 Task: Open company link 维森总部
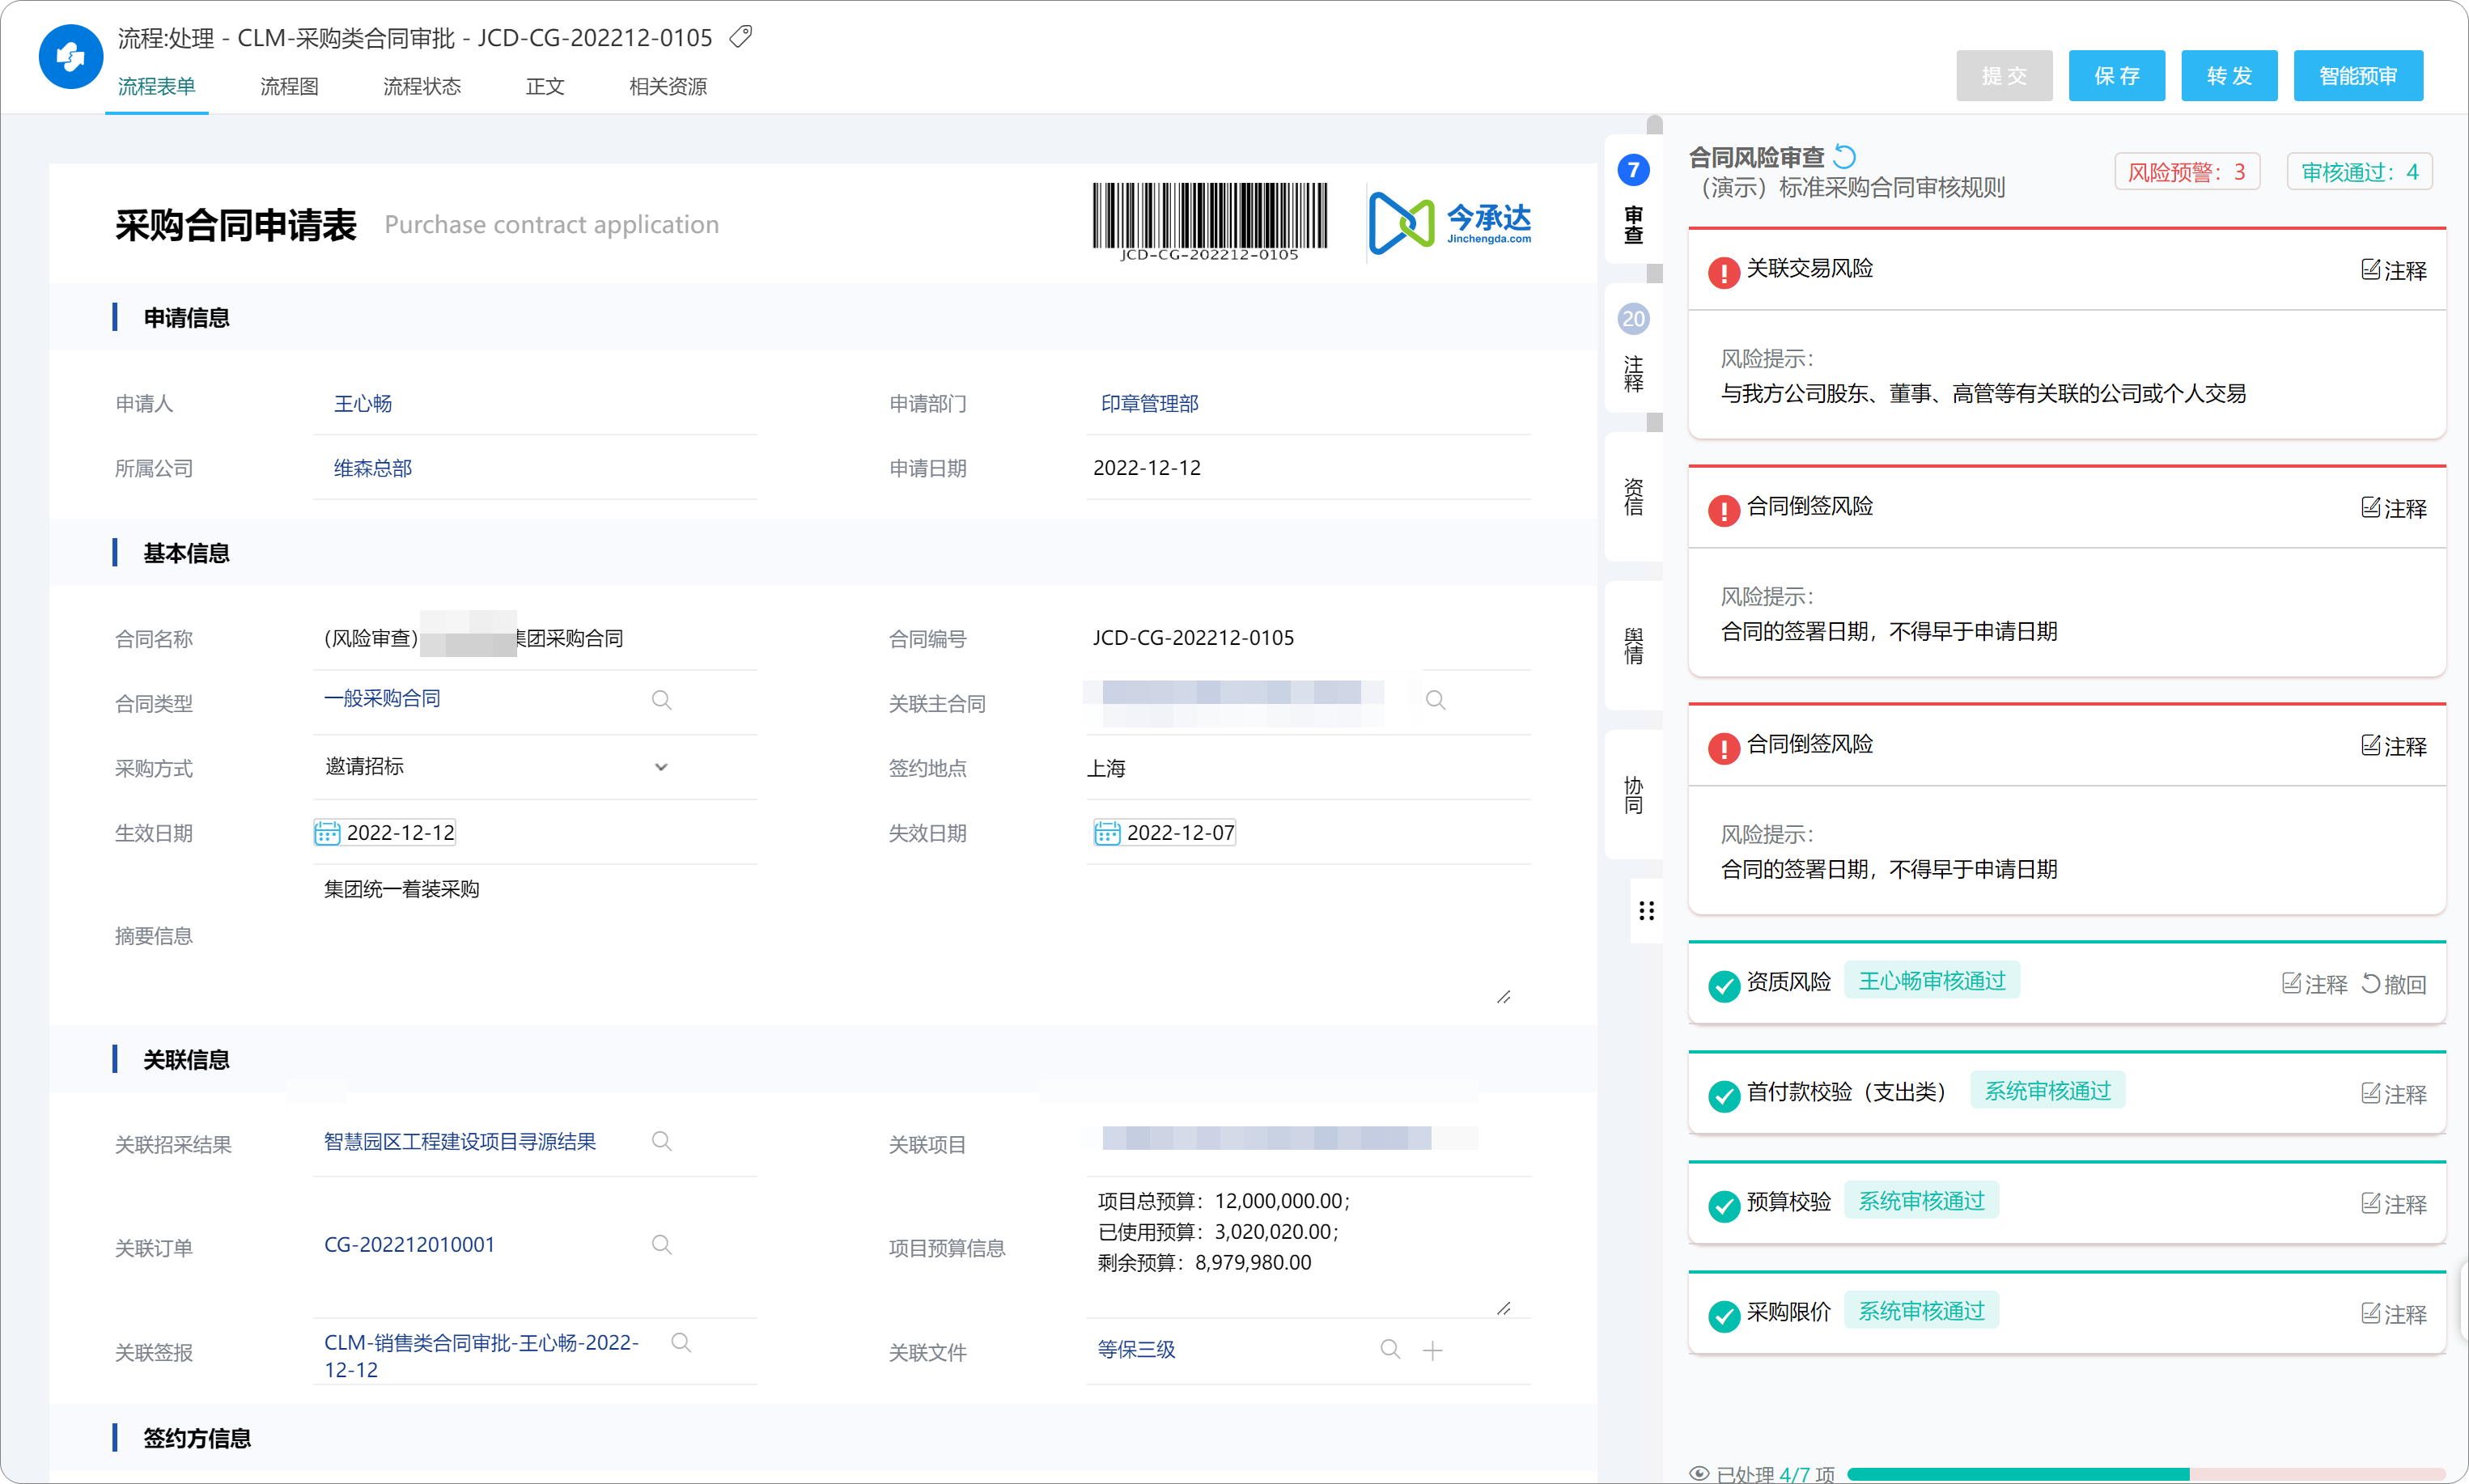pos(373,468)
